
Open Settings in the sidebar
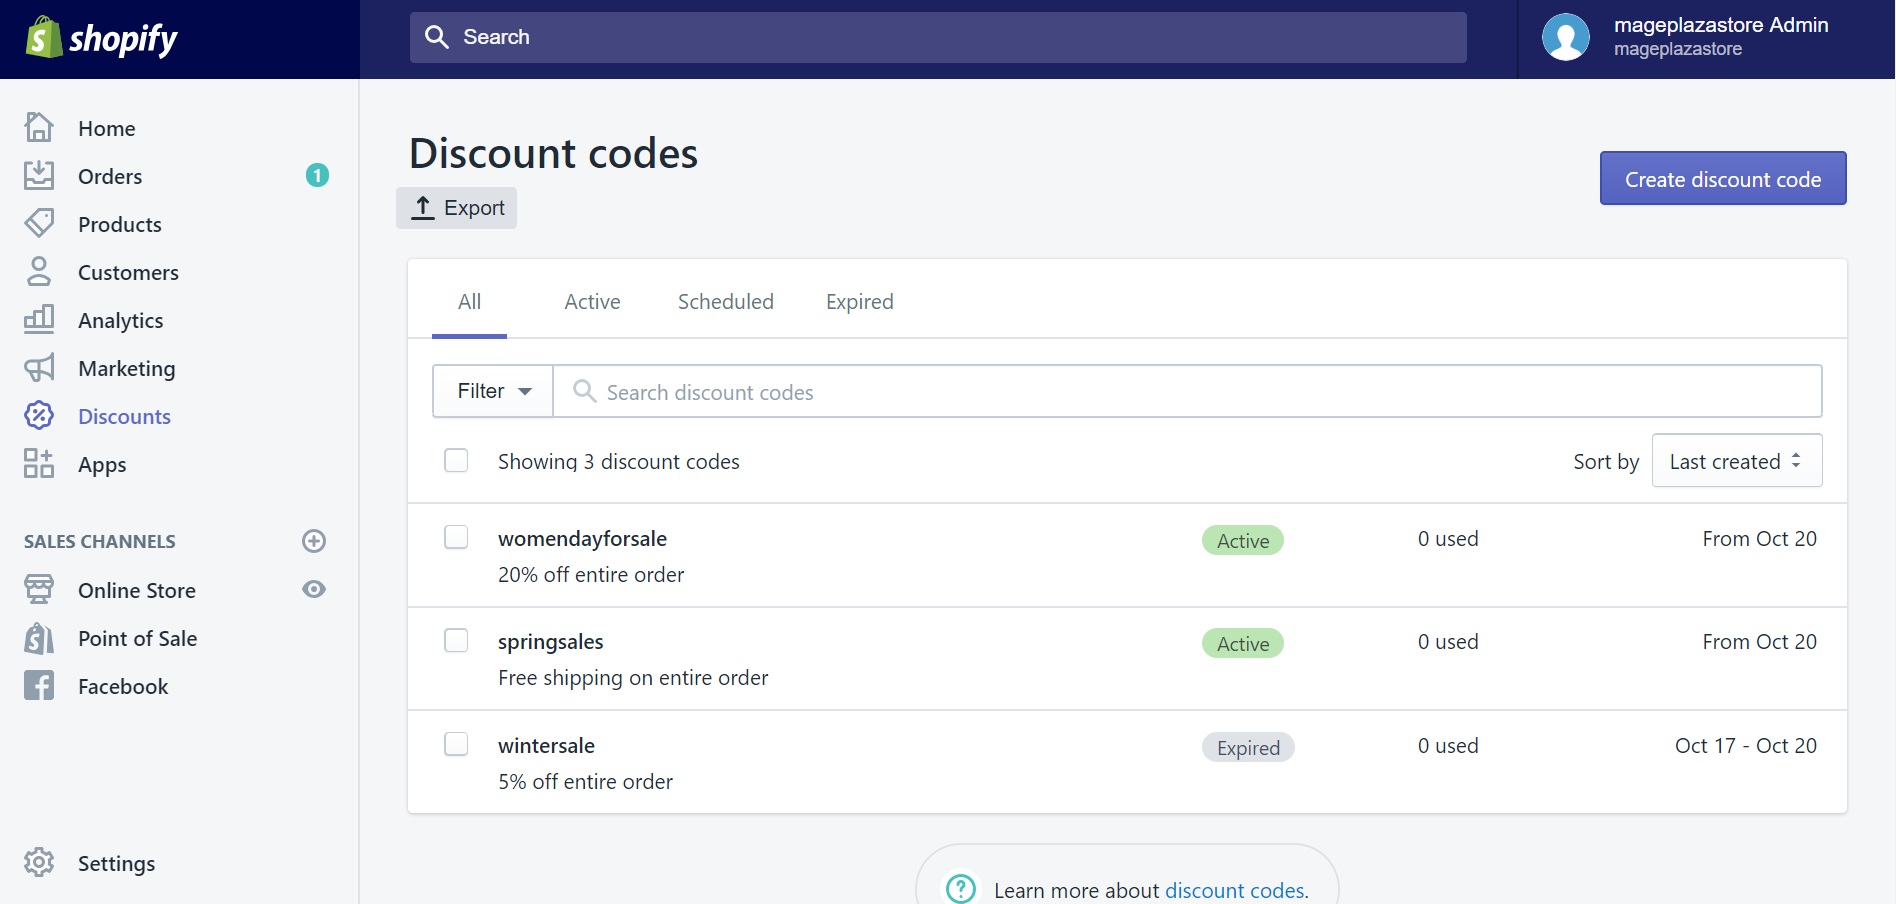(x=116, y=863)
